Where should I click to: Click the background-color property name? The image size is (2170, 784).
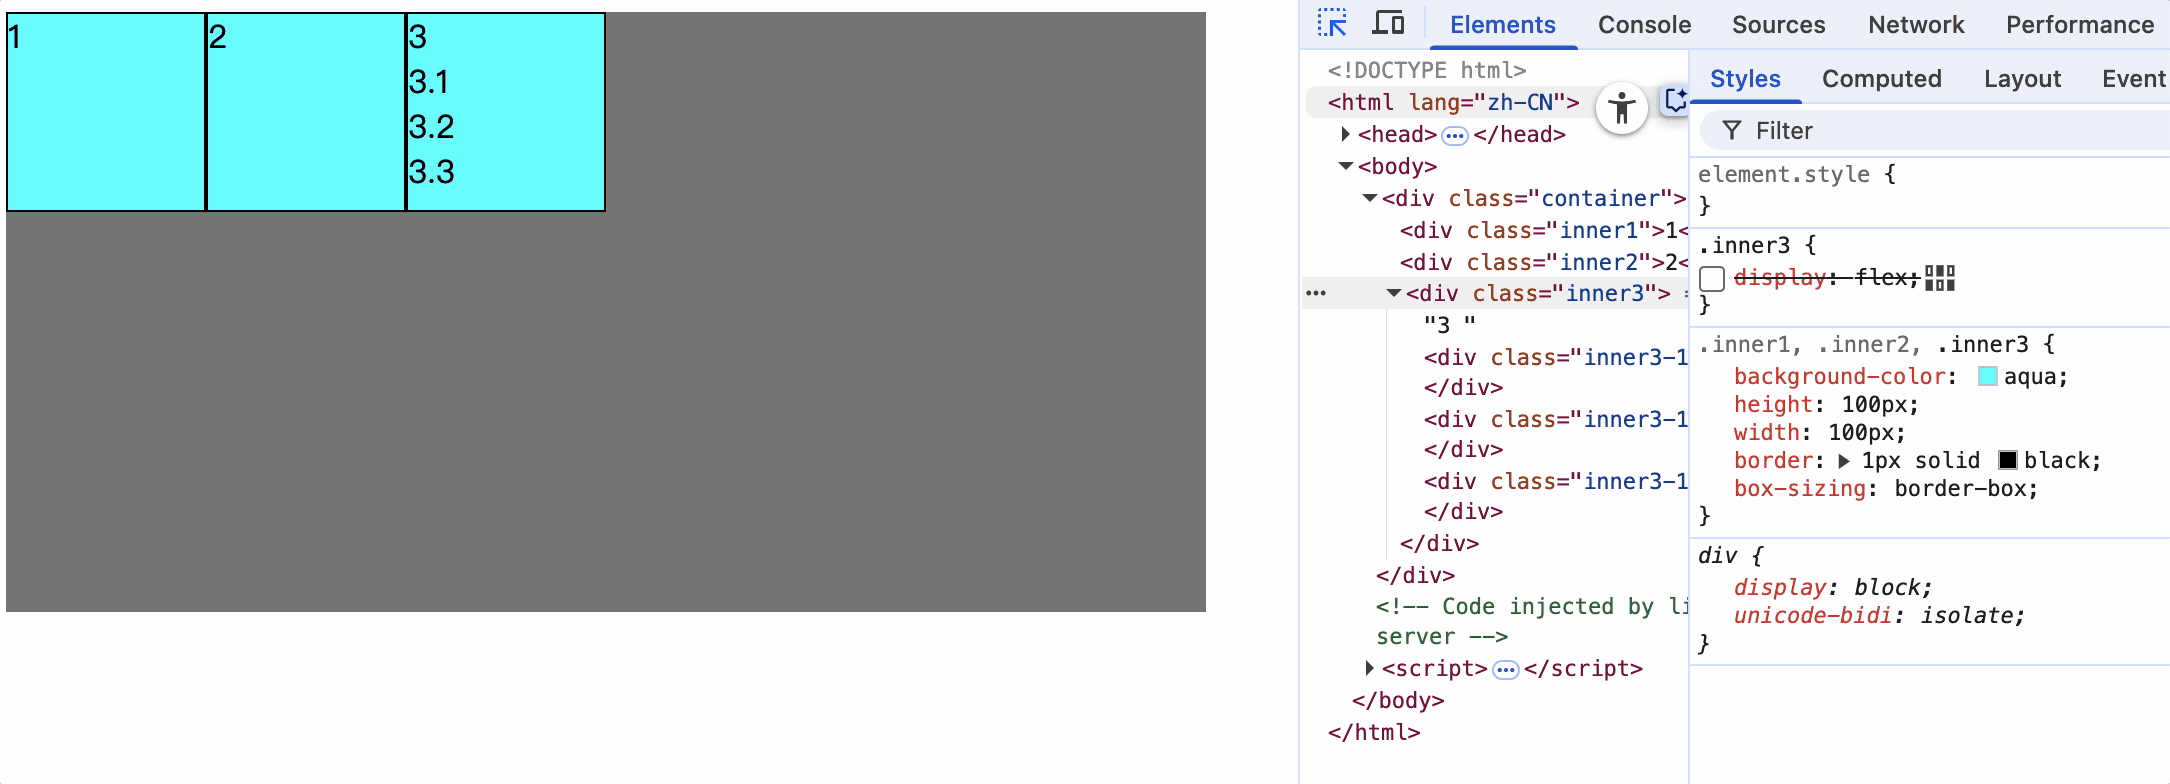(1840, 377)
